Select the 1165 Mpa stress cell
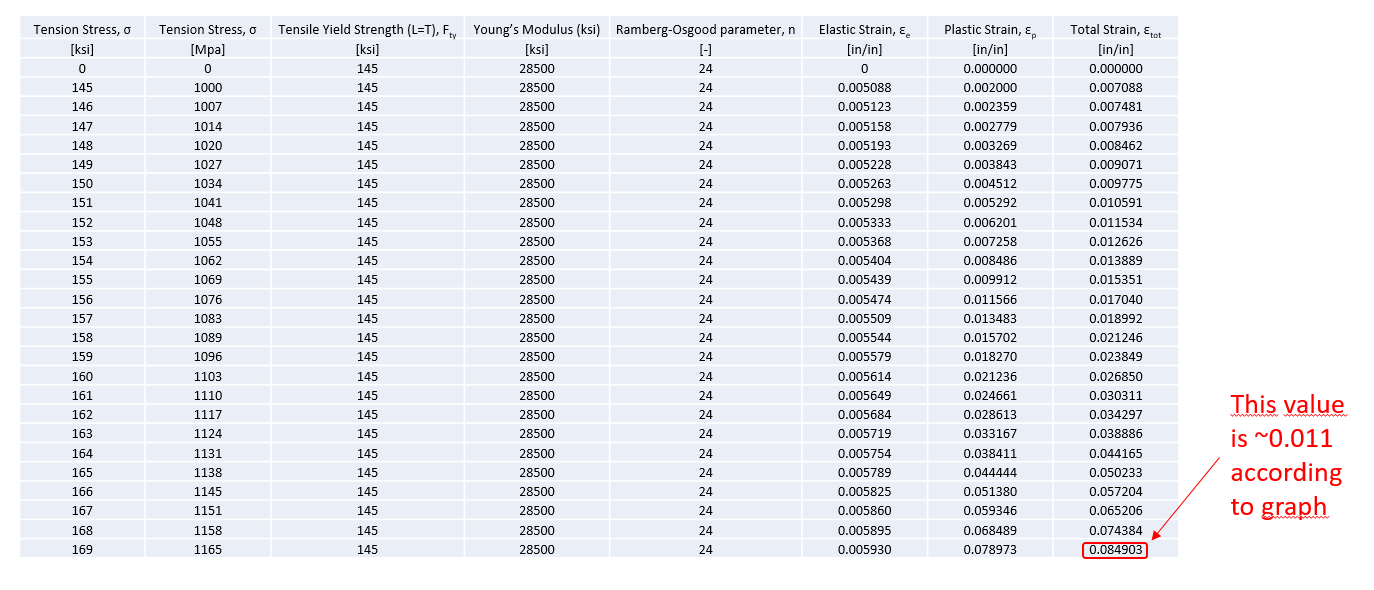This screenshot has height=590, width=1374. click(x=208, y=549)
